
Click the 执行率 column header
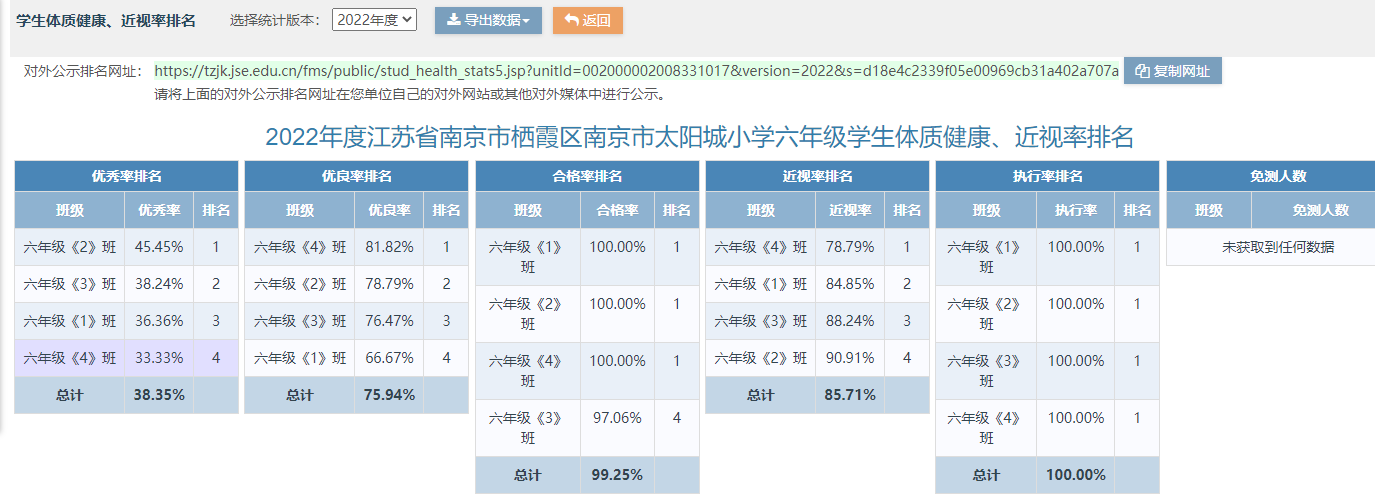[x=1075, y=210]
